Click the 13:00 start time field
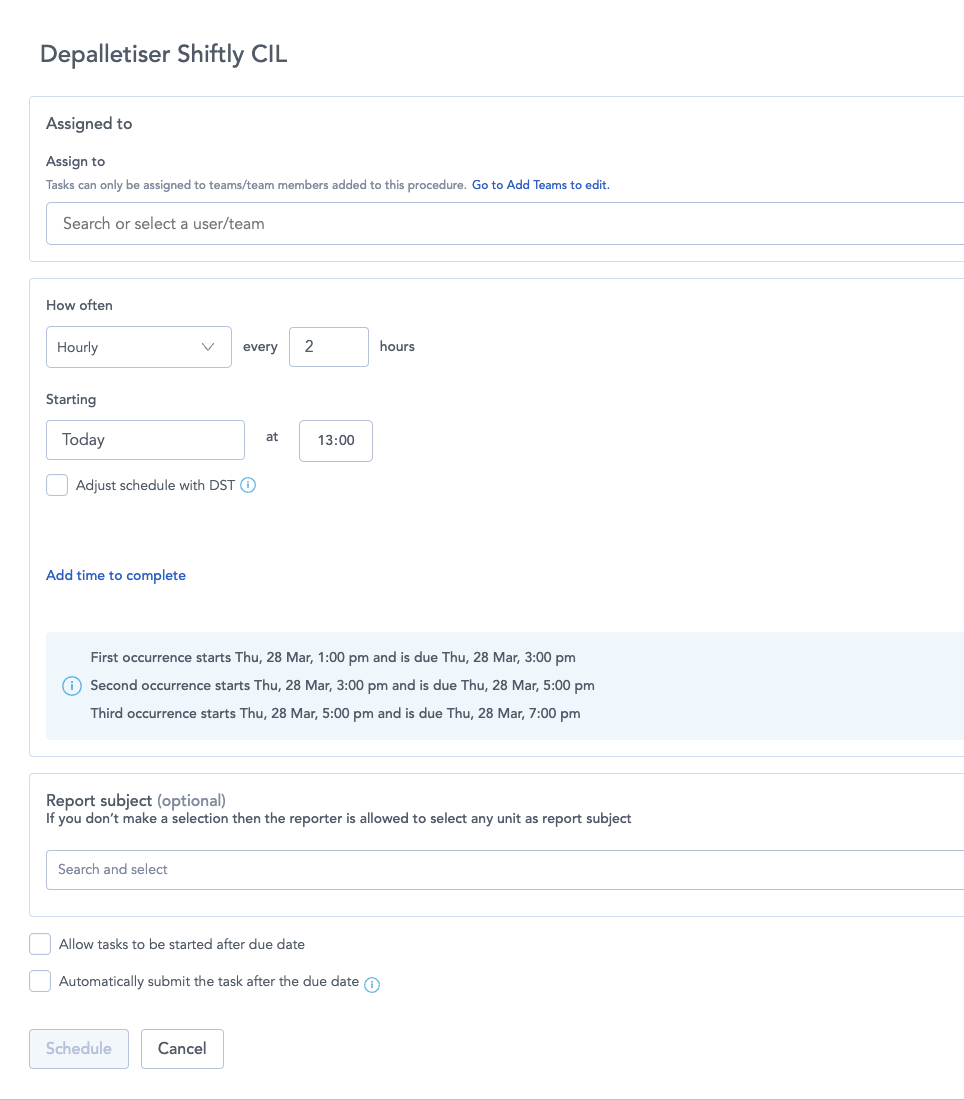Image resolution: width=964 pixels, height=1100 pixels. pos(336,441)
